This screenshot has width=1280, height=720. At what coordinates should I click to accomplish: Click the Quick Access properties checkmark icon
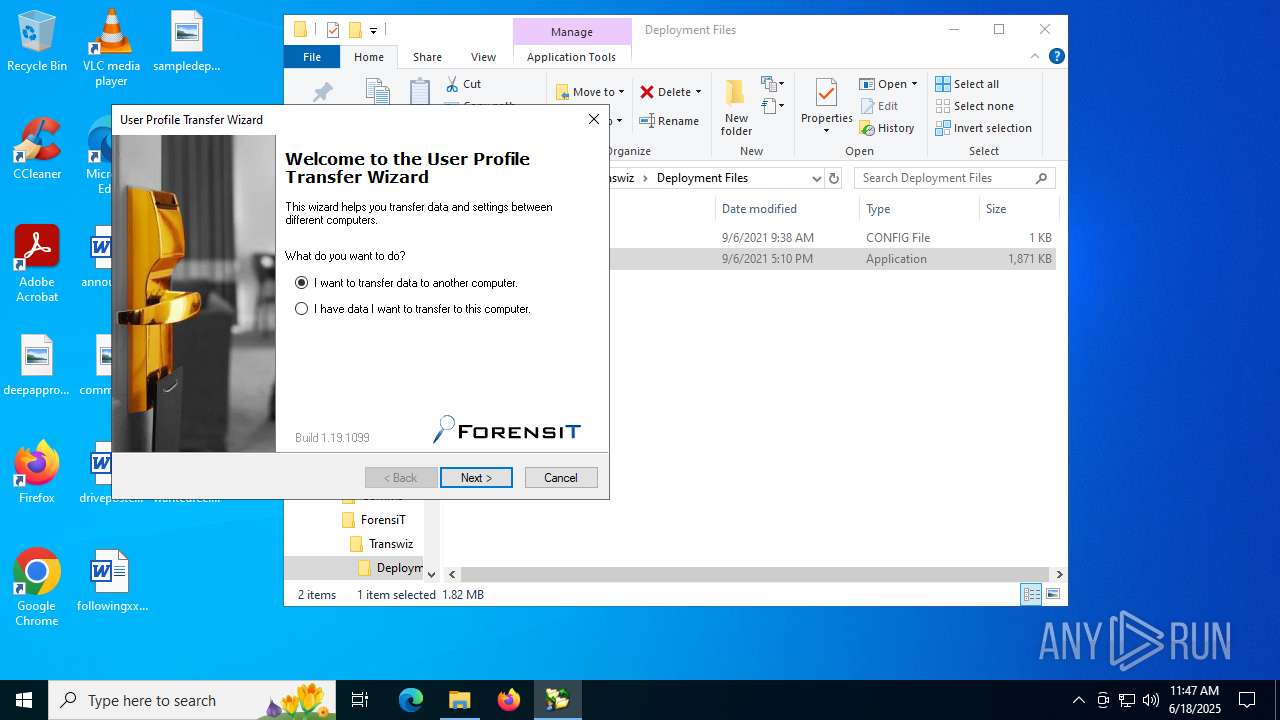pyautogui.click(x=333, y=30)
